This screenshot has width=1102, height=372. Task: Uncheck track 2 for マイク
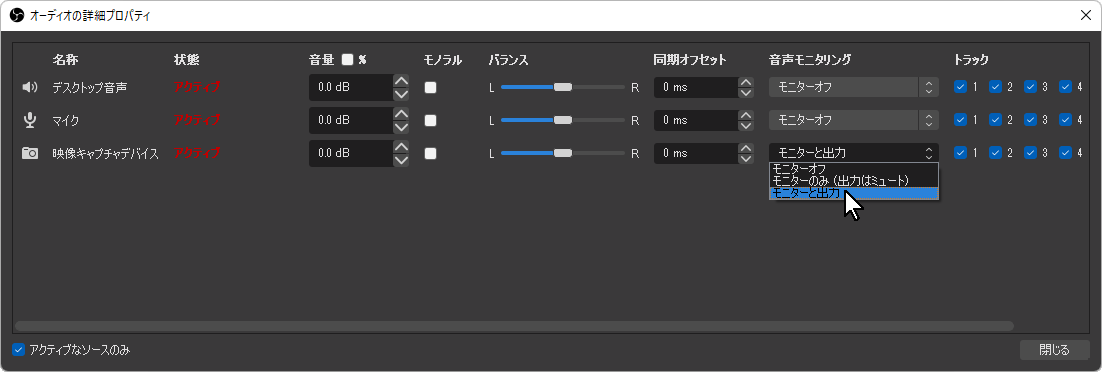[995, 120]
